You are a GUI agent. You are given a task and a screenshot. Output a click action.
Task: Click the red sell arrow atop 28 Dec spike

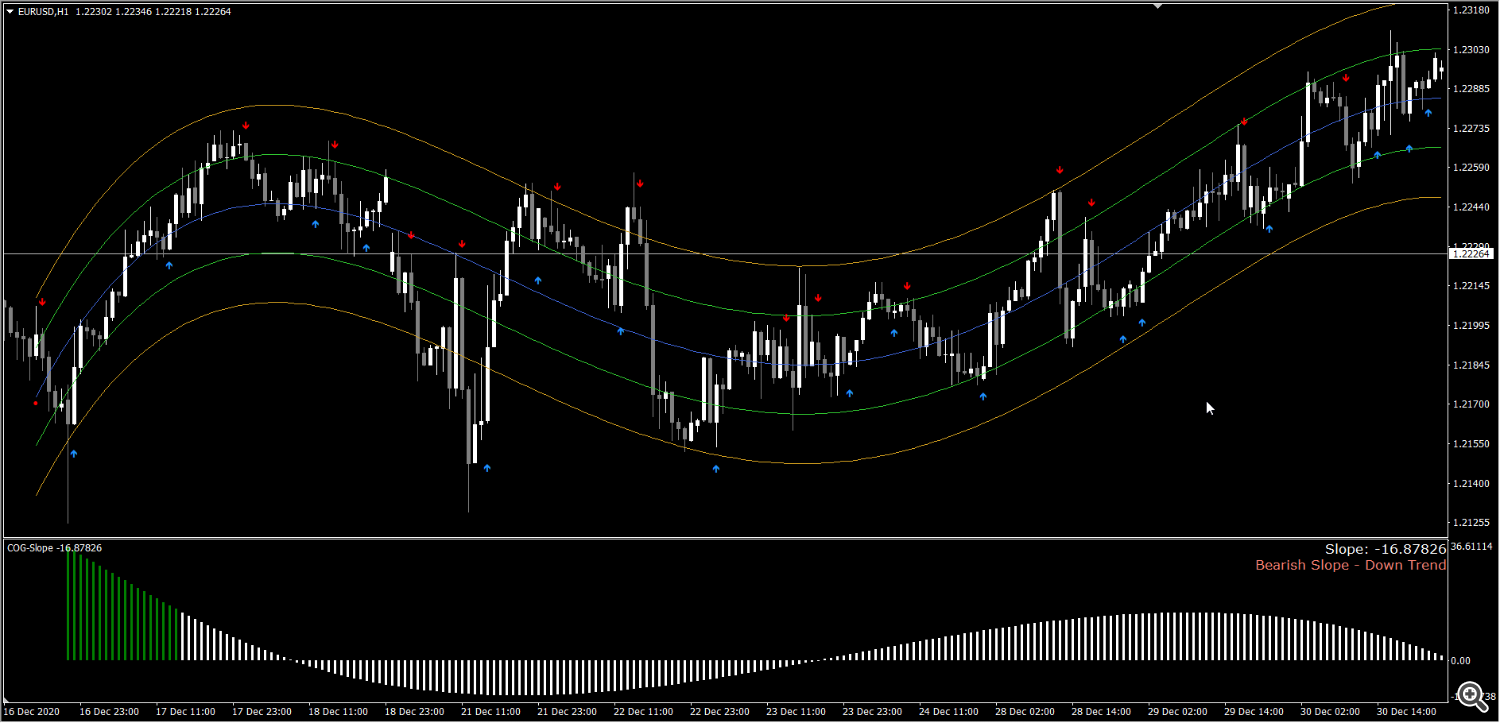pyautogui.click(x=1059, y=170)
